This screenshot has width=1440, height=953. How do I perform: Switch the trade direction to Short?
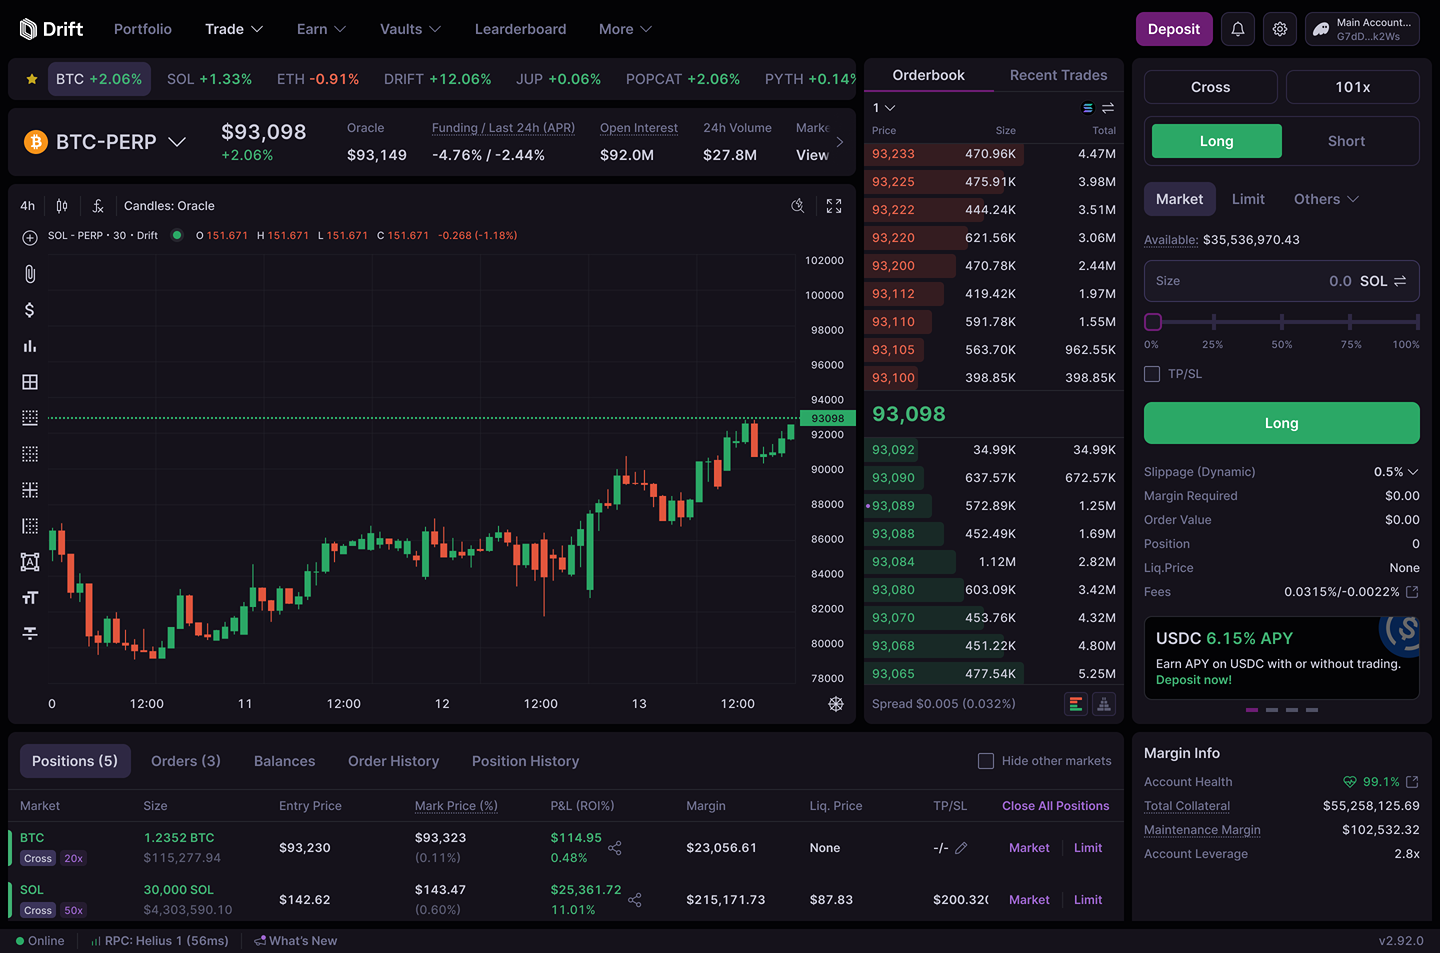pyautogui.click(x=1346, y=140)
